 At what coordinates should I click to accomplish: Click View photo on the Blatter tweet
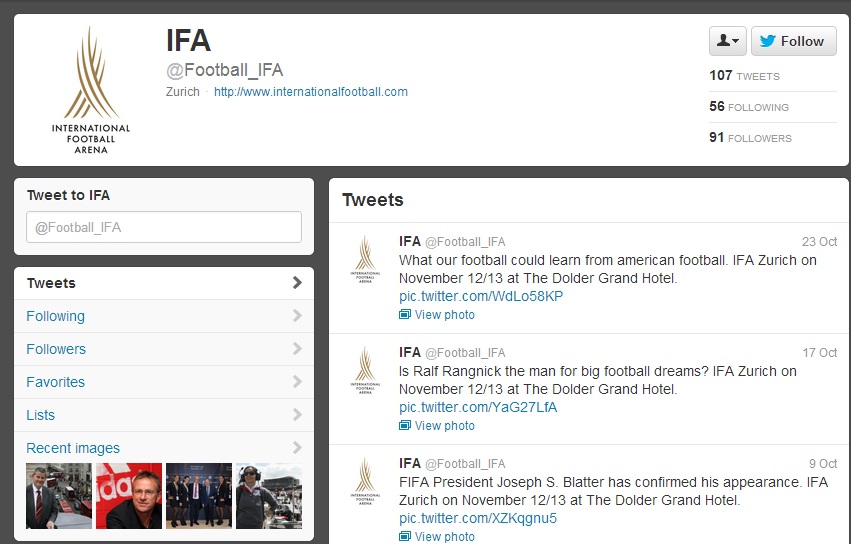coord(444,536)
